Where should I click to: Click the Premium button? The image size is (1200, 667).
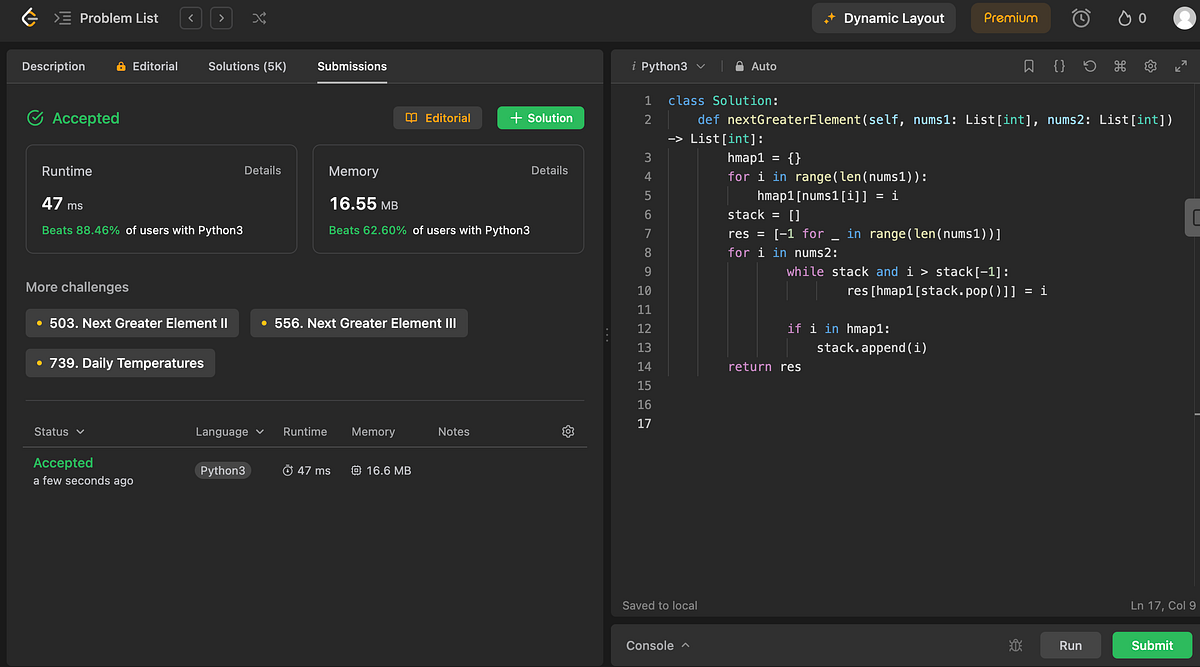point(1010,17)
